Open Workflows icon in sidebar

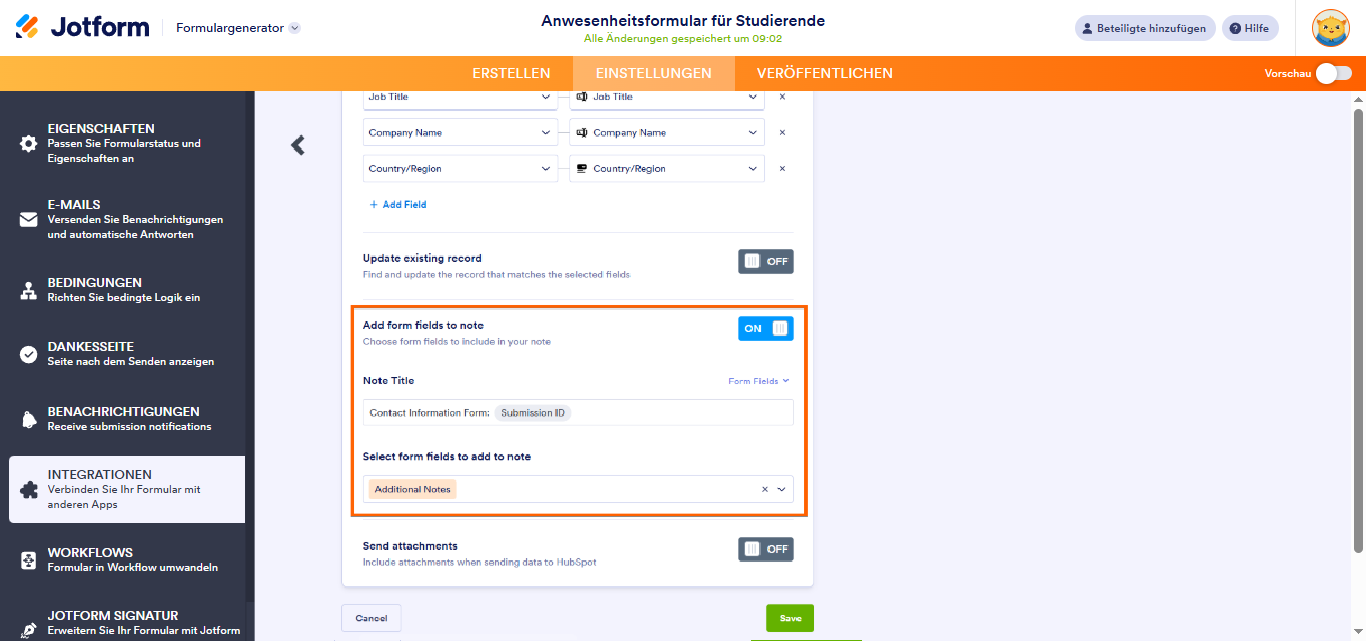[29, 560]
